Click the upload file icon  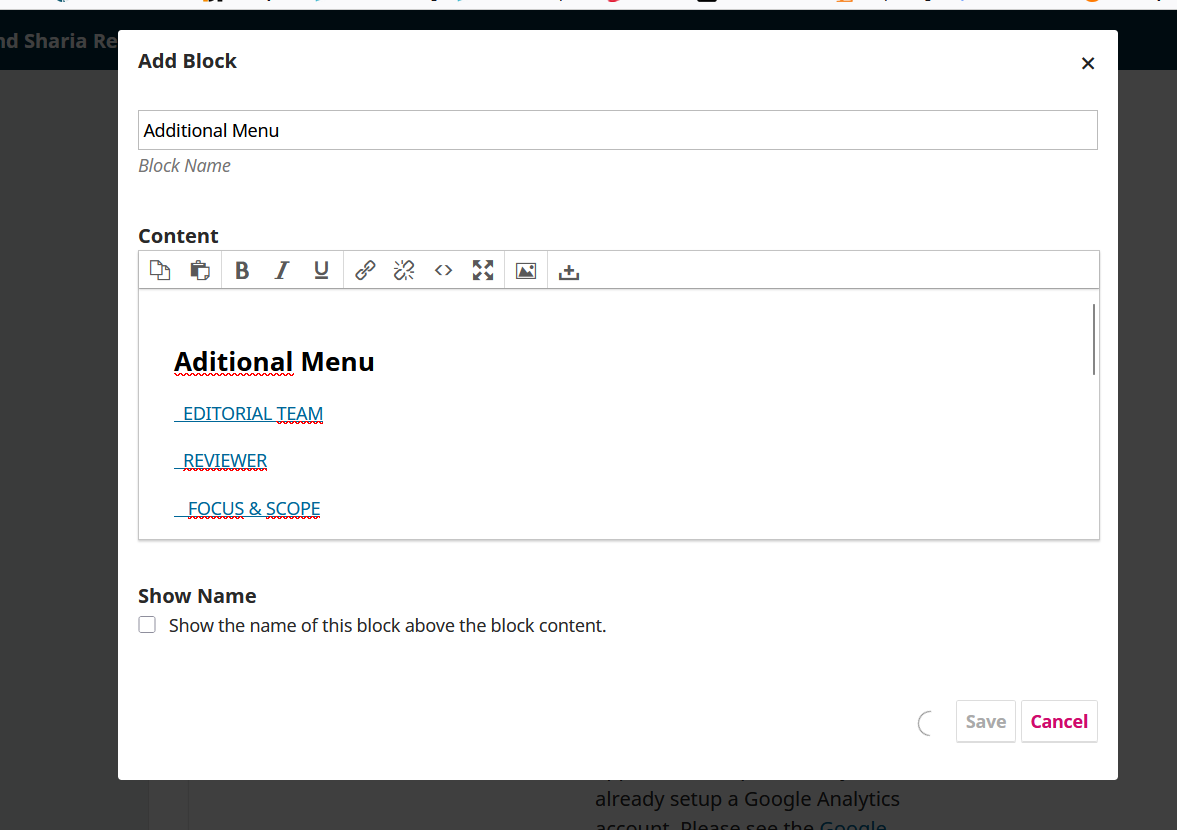tap(569, 271)
